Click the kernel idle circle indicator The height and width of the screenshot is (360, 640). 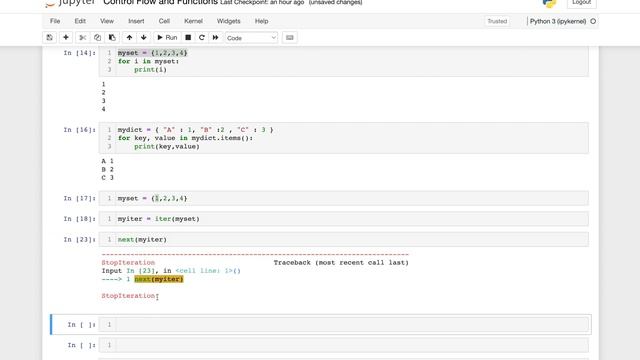click(x=593, y=21)
